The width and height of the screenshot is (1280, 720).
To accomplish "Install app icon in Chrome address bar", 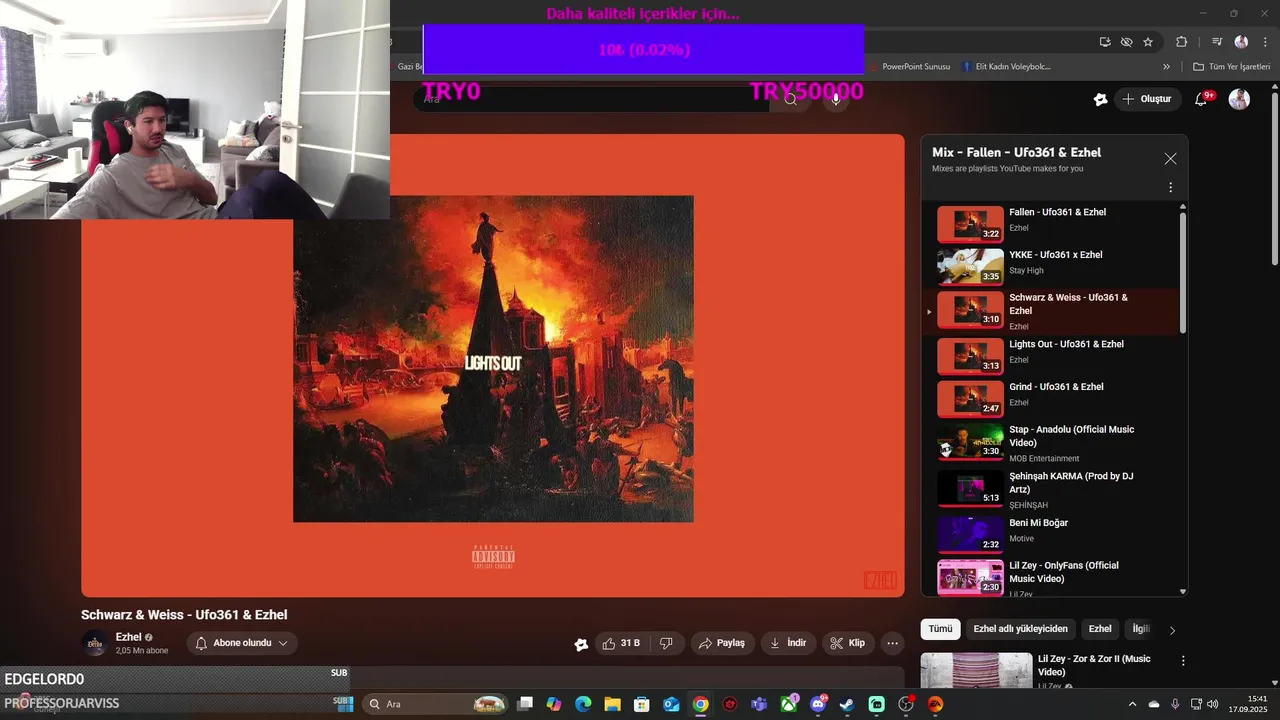I will pos(1105,42).
